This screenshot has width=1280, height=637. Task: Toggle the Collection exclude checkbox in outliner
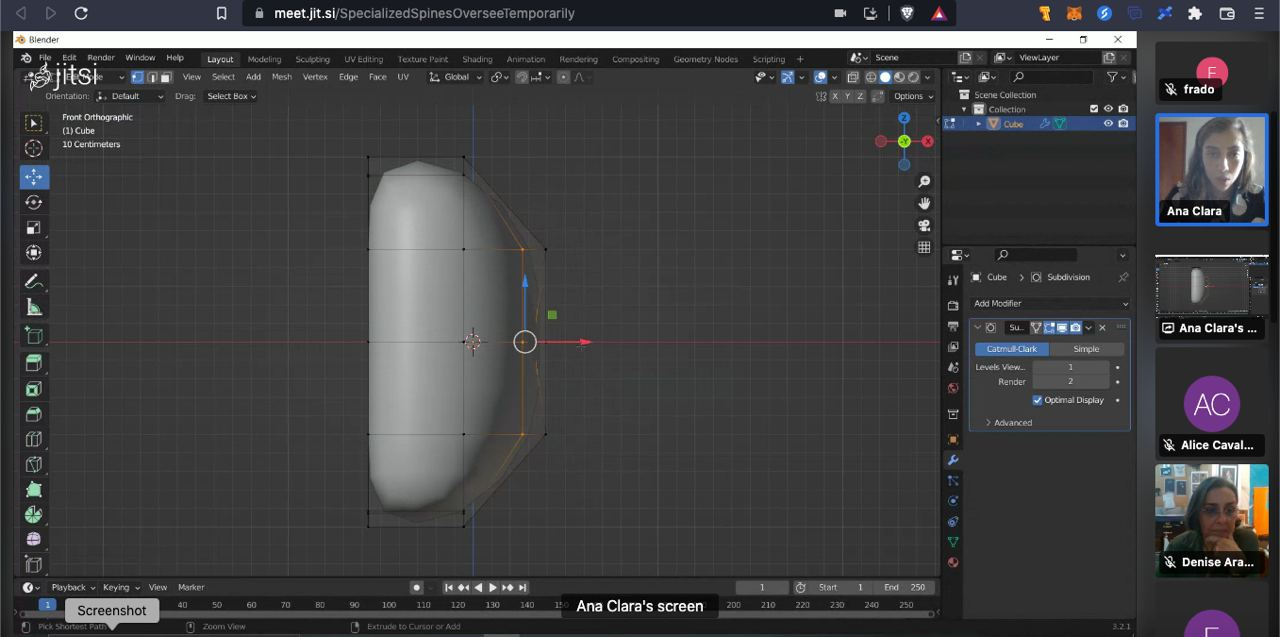point(1093,109)
